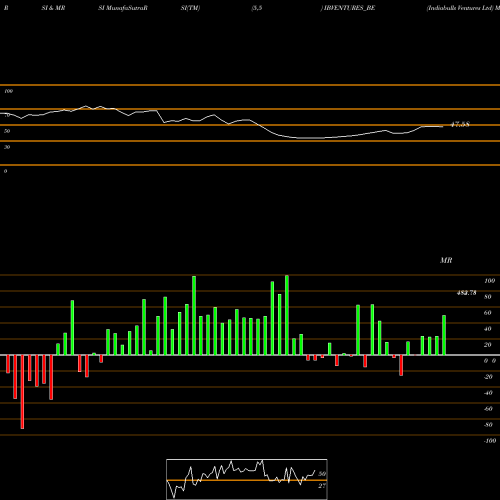Screen dimensions: 500x500
Task: Click the RSI value '47.58'
Action: point(460,124)
